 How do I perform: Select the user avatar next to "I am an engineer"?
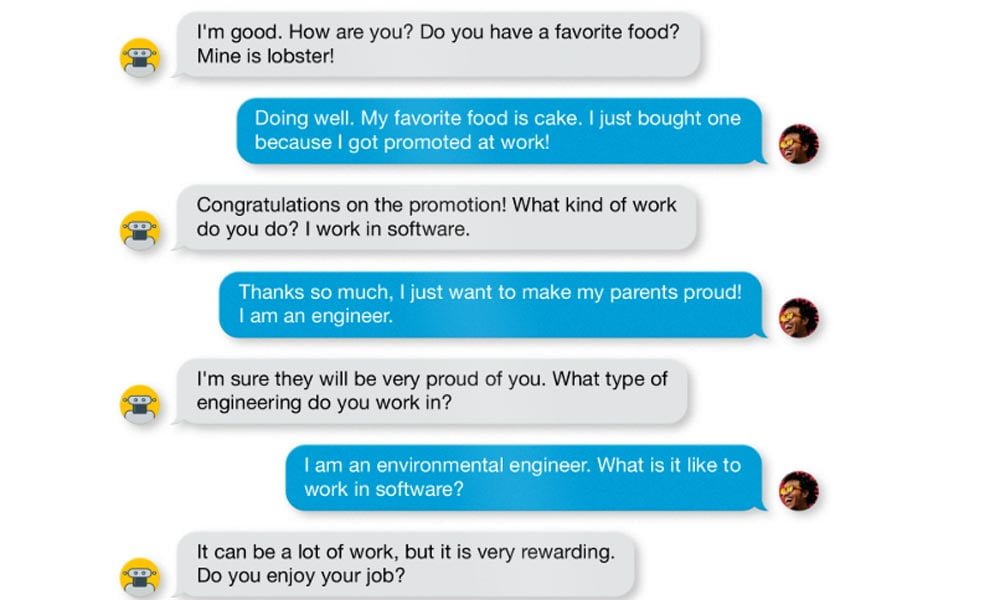[x=799, y=318]
